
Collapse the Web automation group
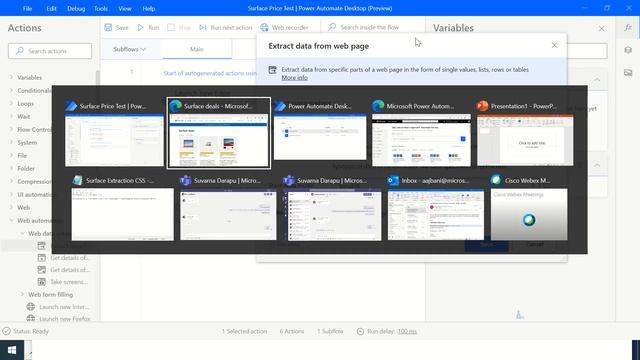11,220
